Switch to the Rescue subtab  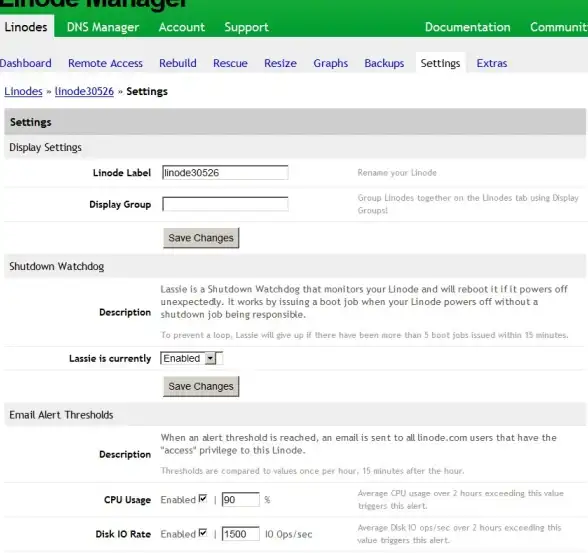coord(230,63)
